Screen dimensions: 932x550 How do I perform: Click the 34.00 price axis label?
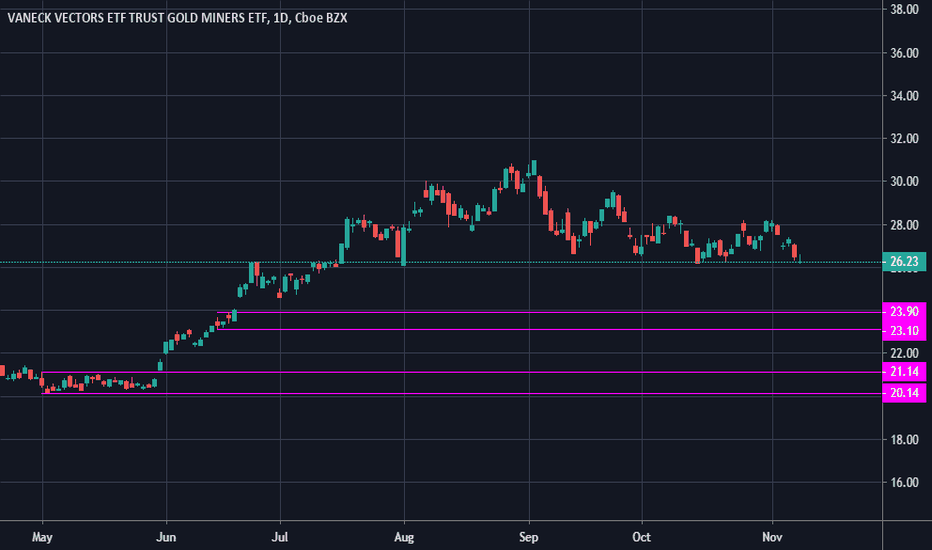(x=904, y=96)
